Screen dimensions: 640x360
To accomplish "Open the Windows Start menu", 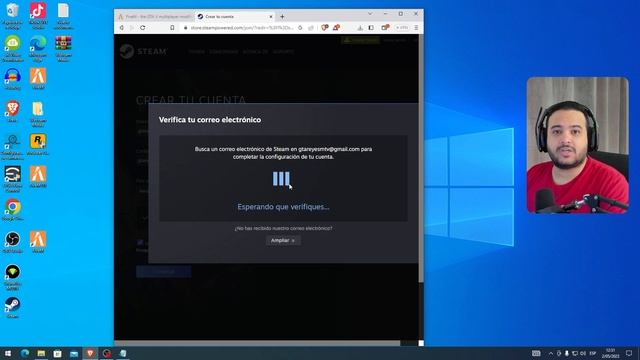I will pos(8,353).
